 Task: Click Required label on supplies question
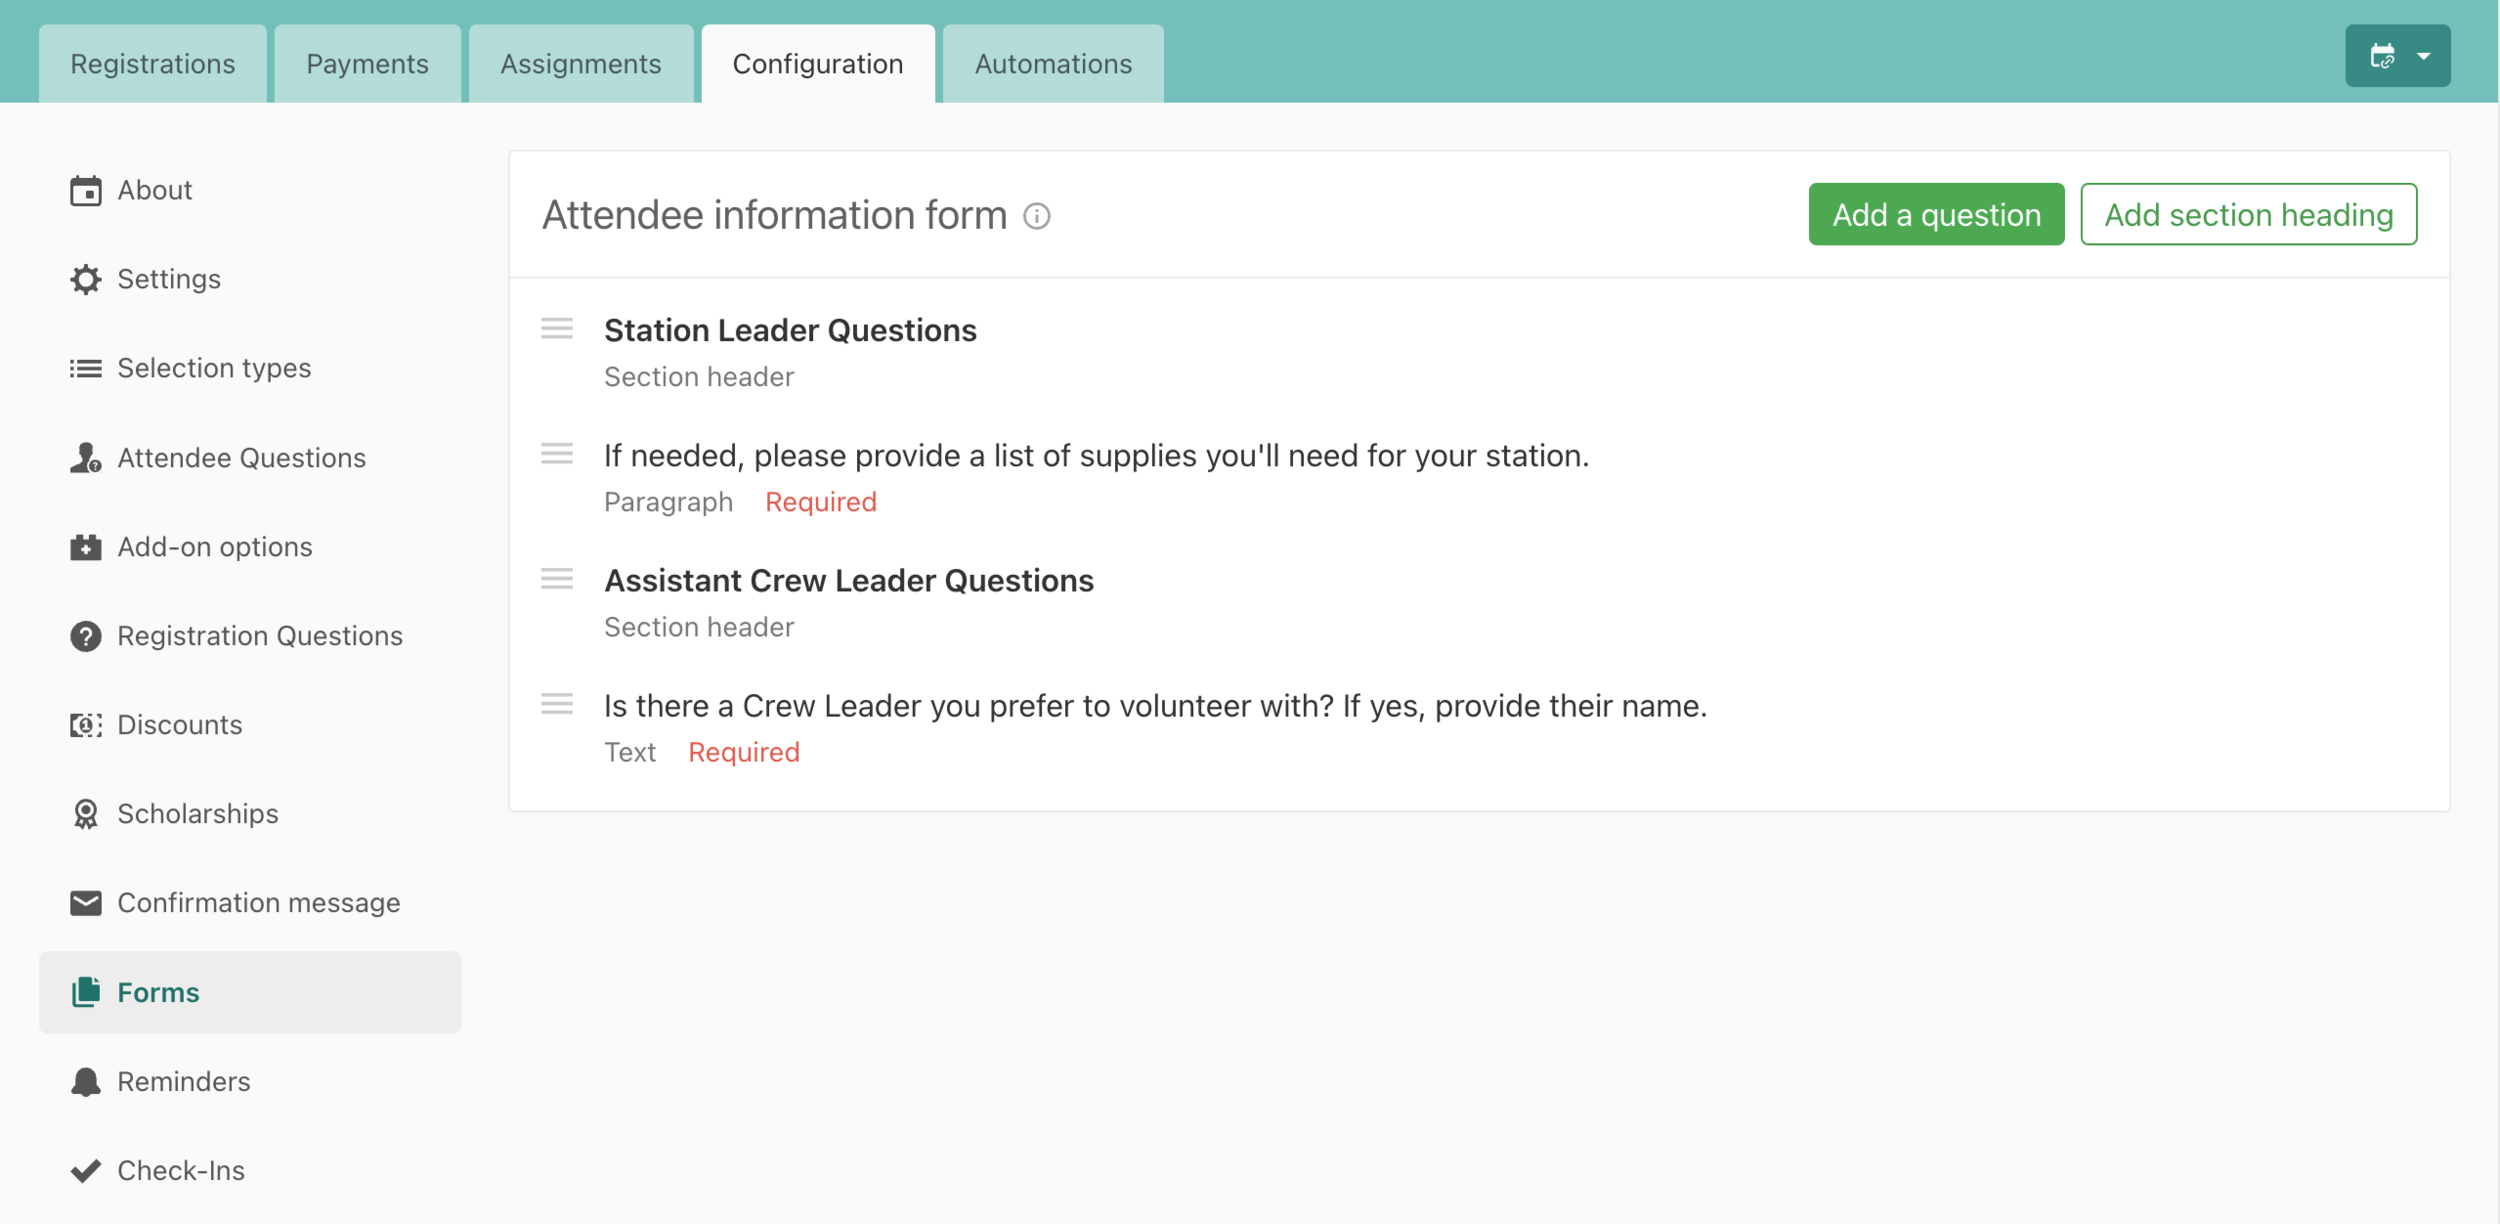[x=821, y=502]
